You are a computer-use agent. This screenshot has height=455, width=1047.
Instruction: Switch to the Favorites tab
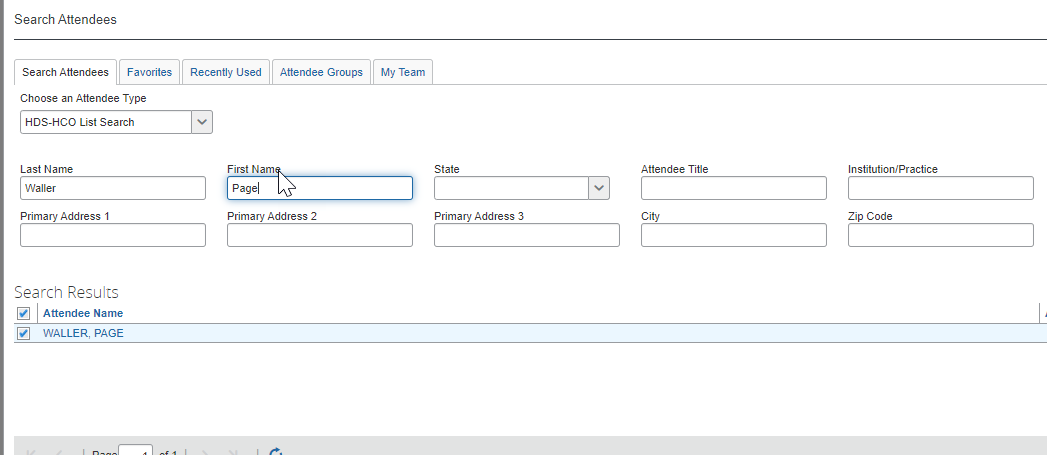[149, 72]
